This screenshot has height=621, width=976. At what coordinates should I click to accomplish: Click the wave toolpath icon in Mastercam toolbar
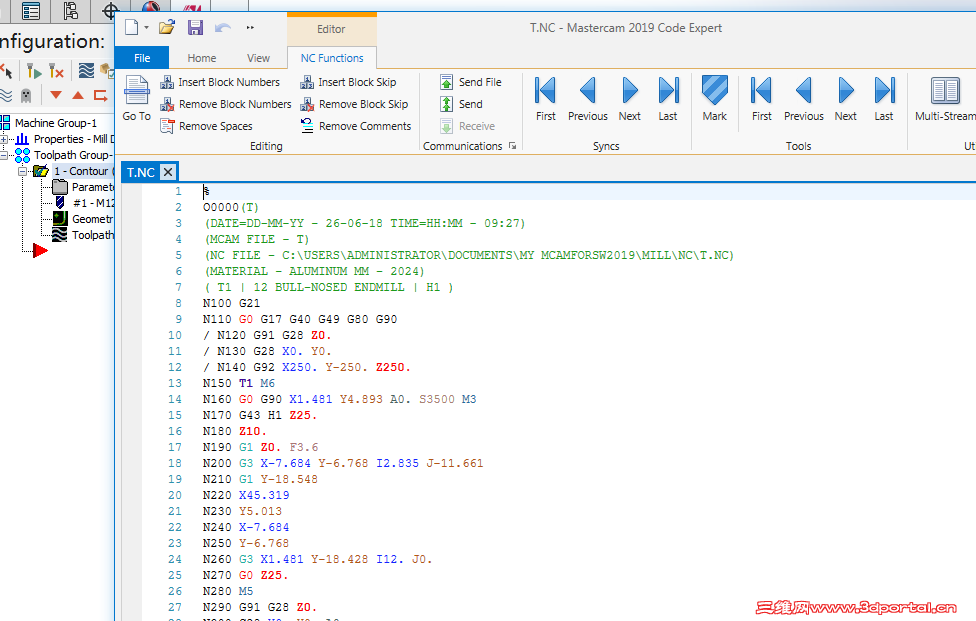87,70
